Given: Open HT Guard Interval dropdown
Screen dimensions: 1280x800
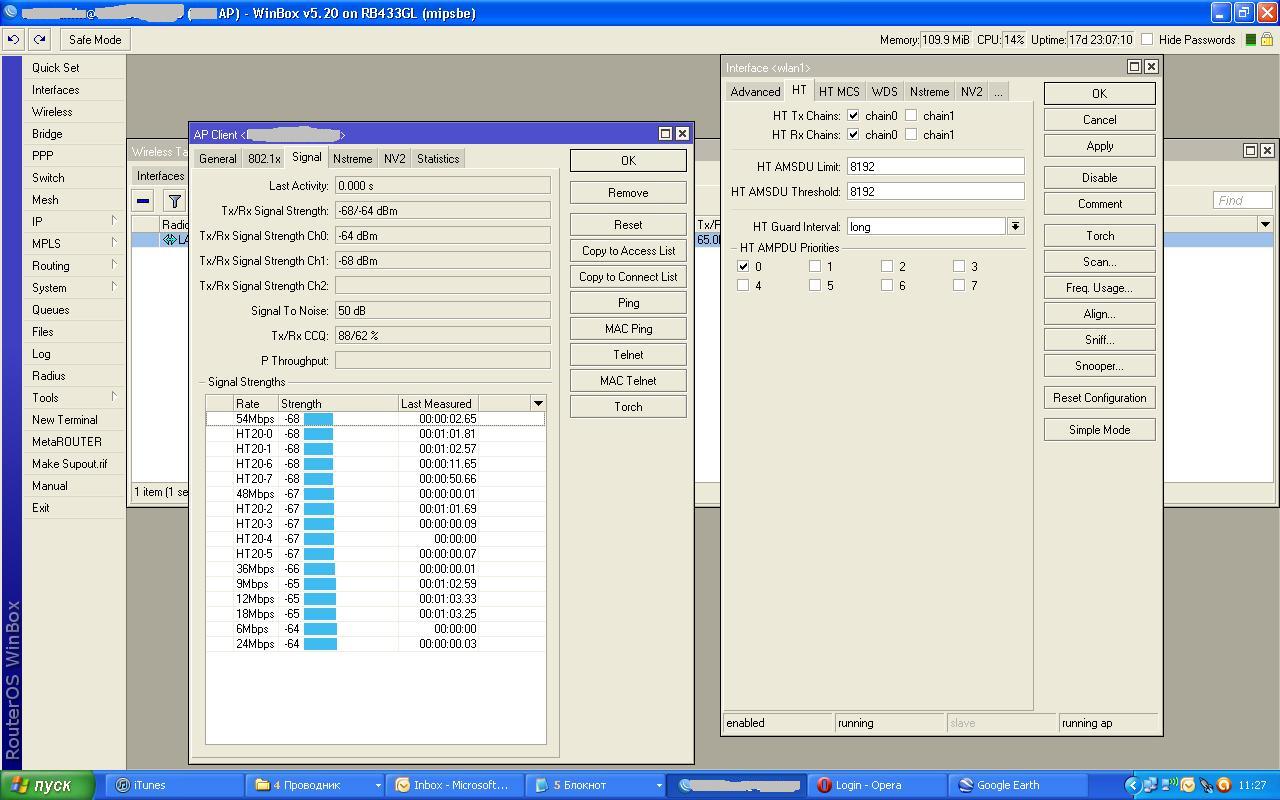Looking at the screenshot, I should point(1015,227).
